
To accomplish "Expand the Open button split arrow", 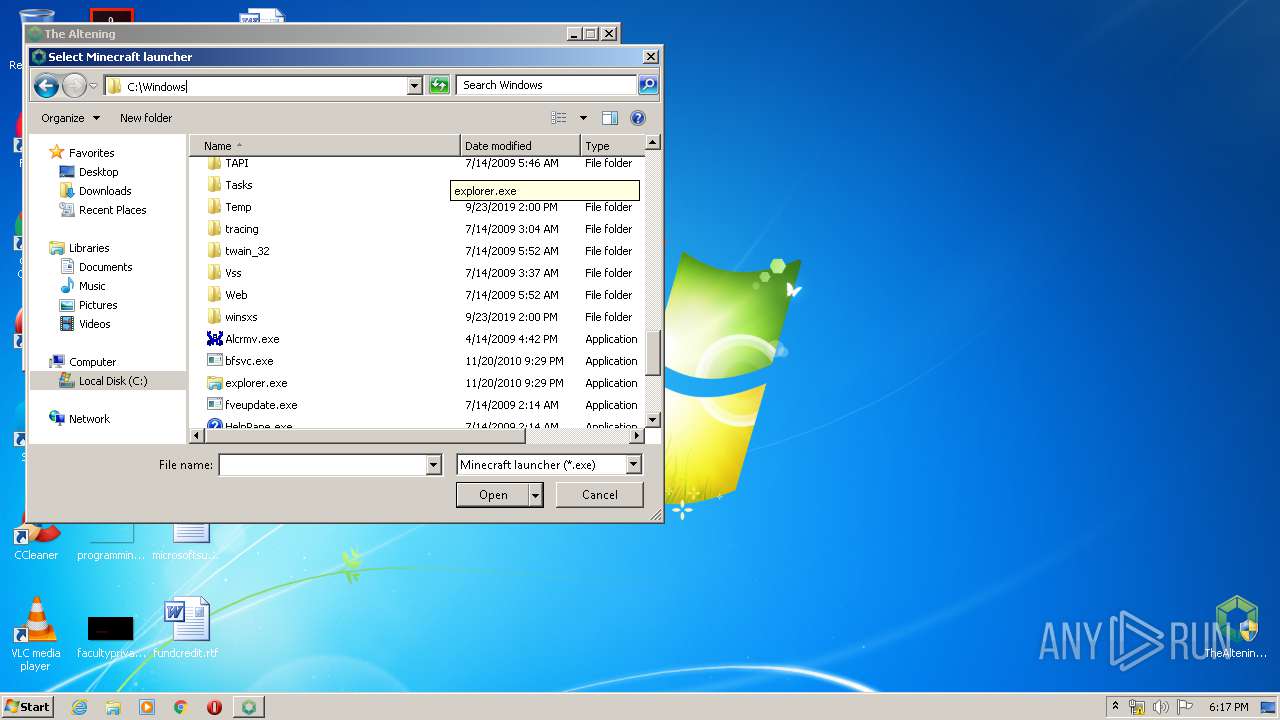I will coord(535,495).
